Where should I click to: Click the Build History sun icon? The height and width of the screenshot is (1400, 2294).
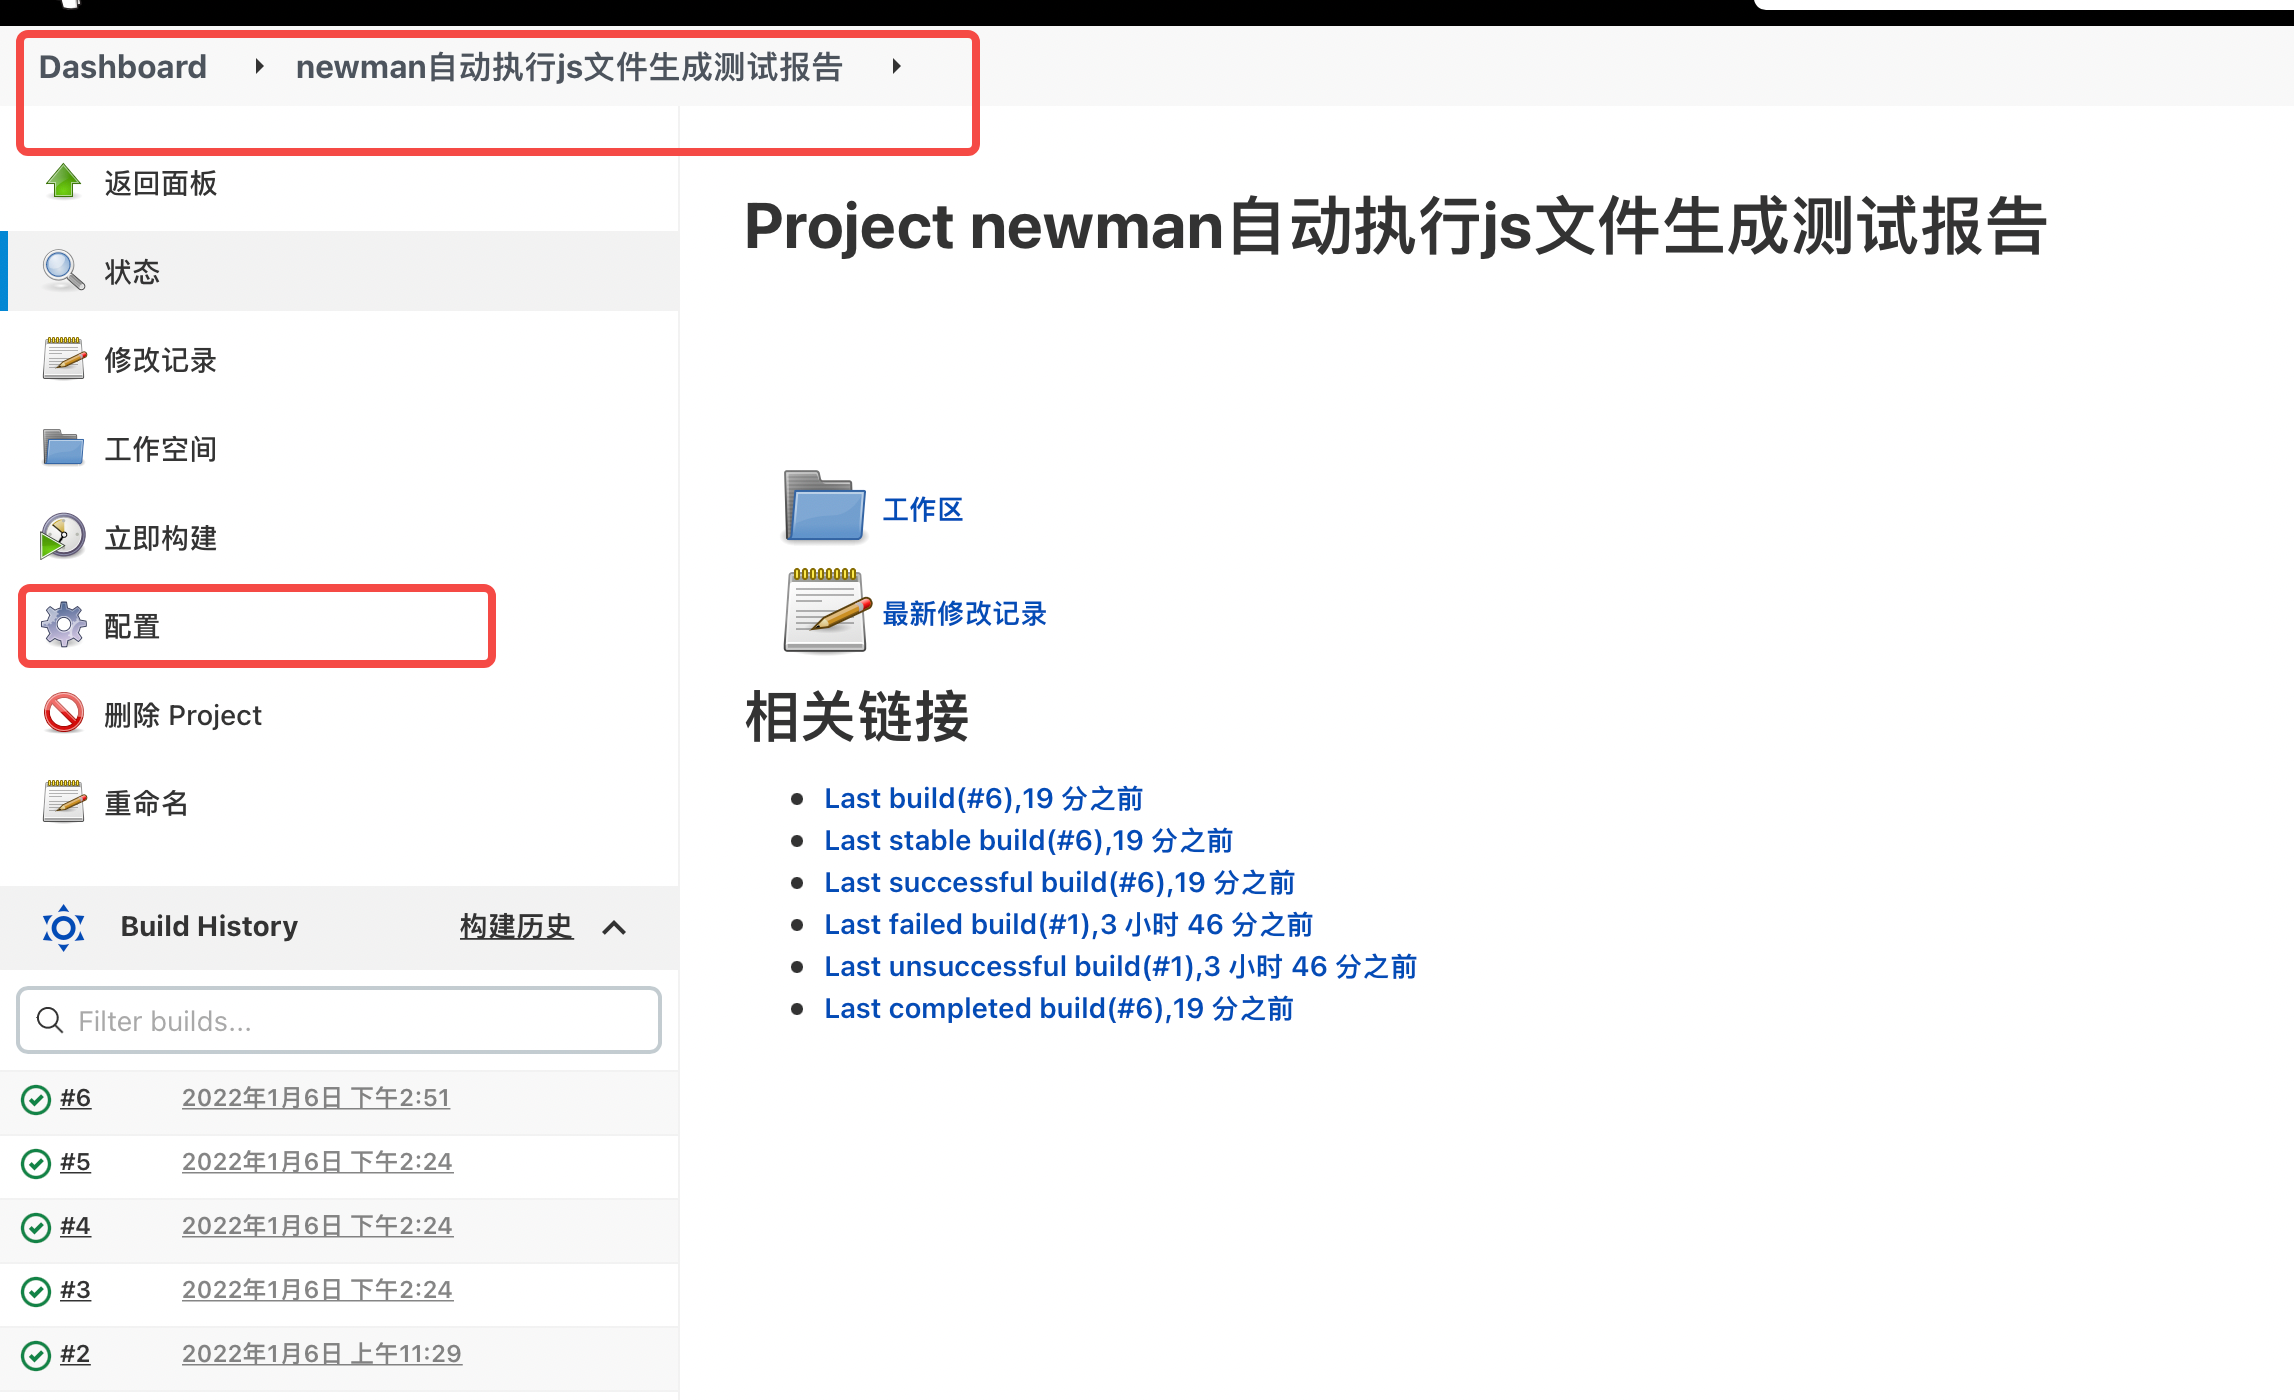63,927
